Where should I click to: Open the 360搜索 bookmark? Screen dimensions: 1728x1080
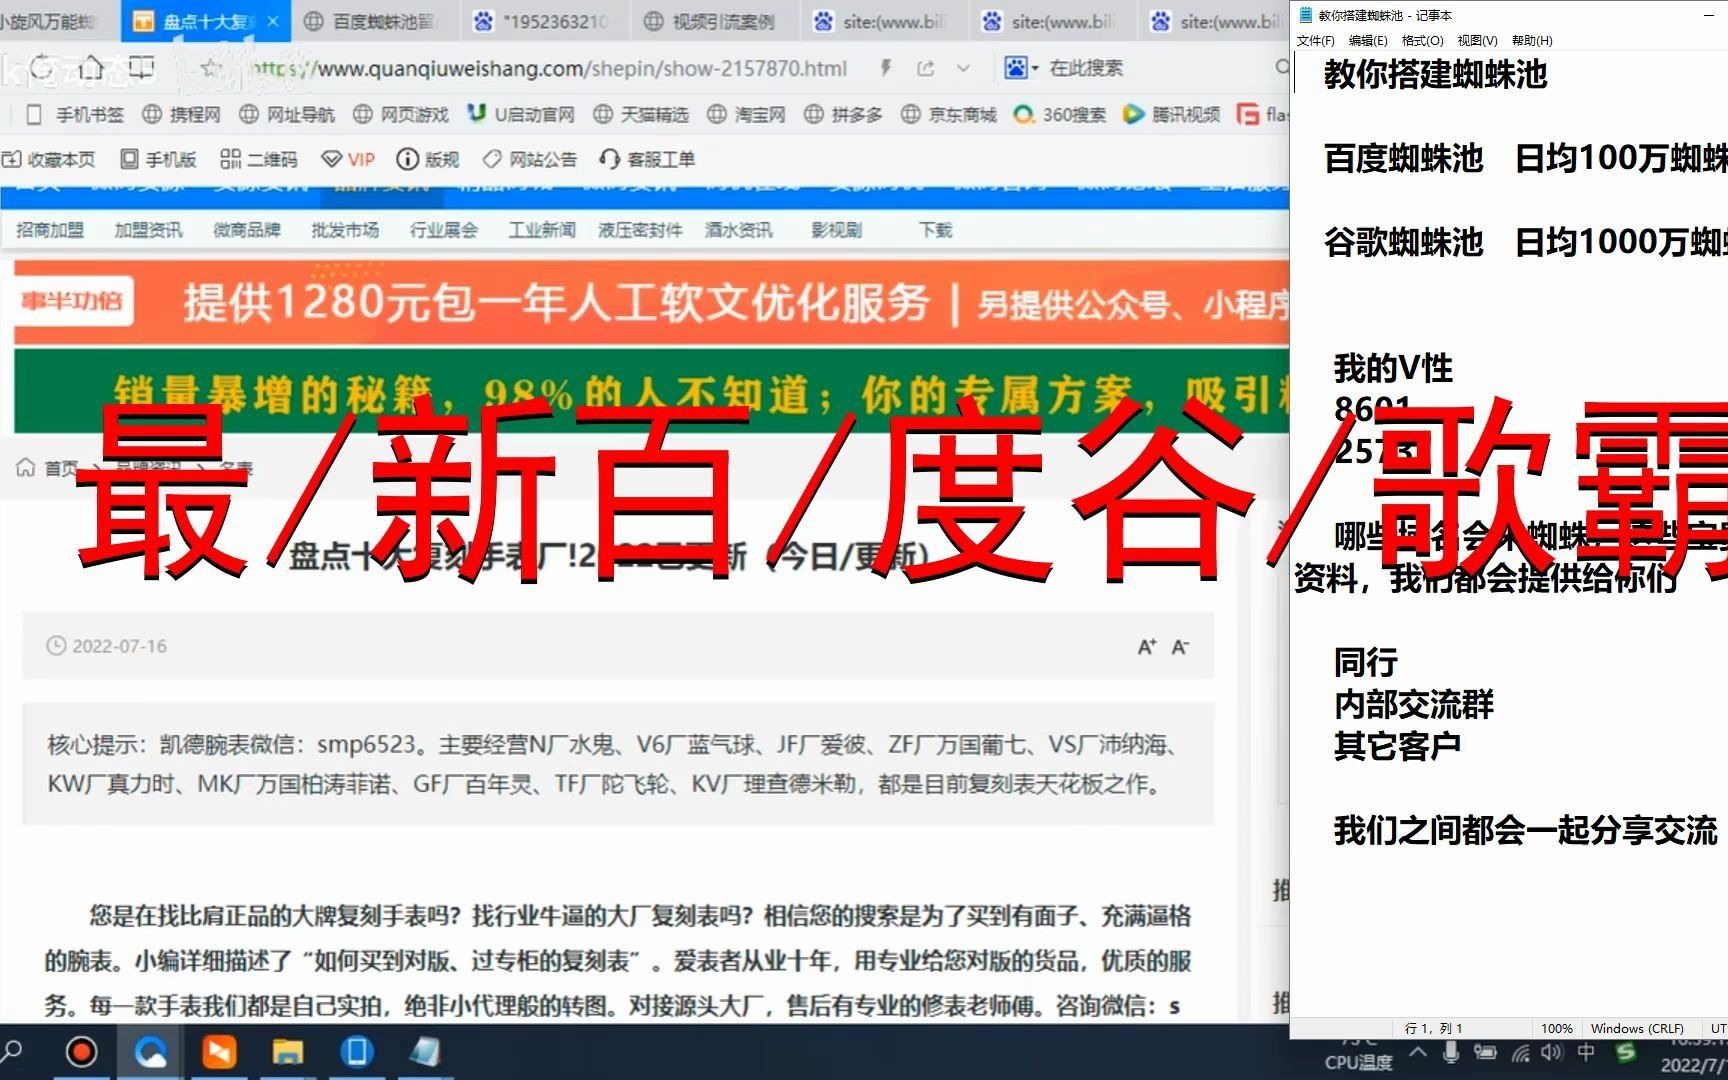tap(1060, 115)
